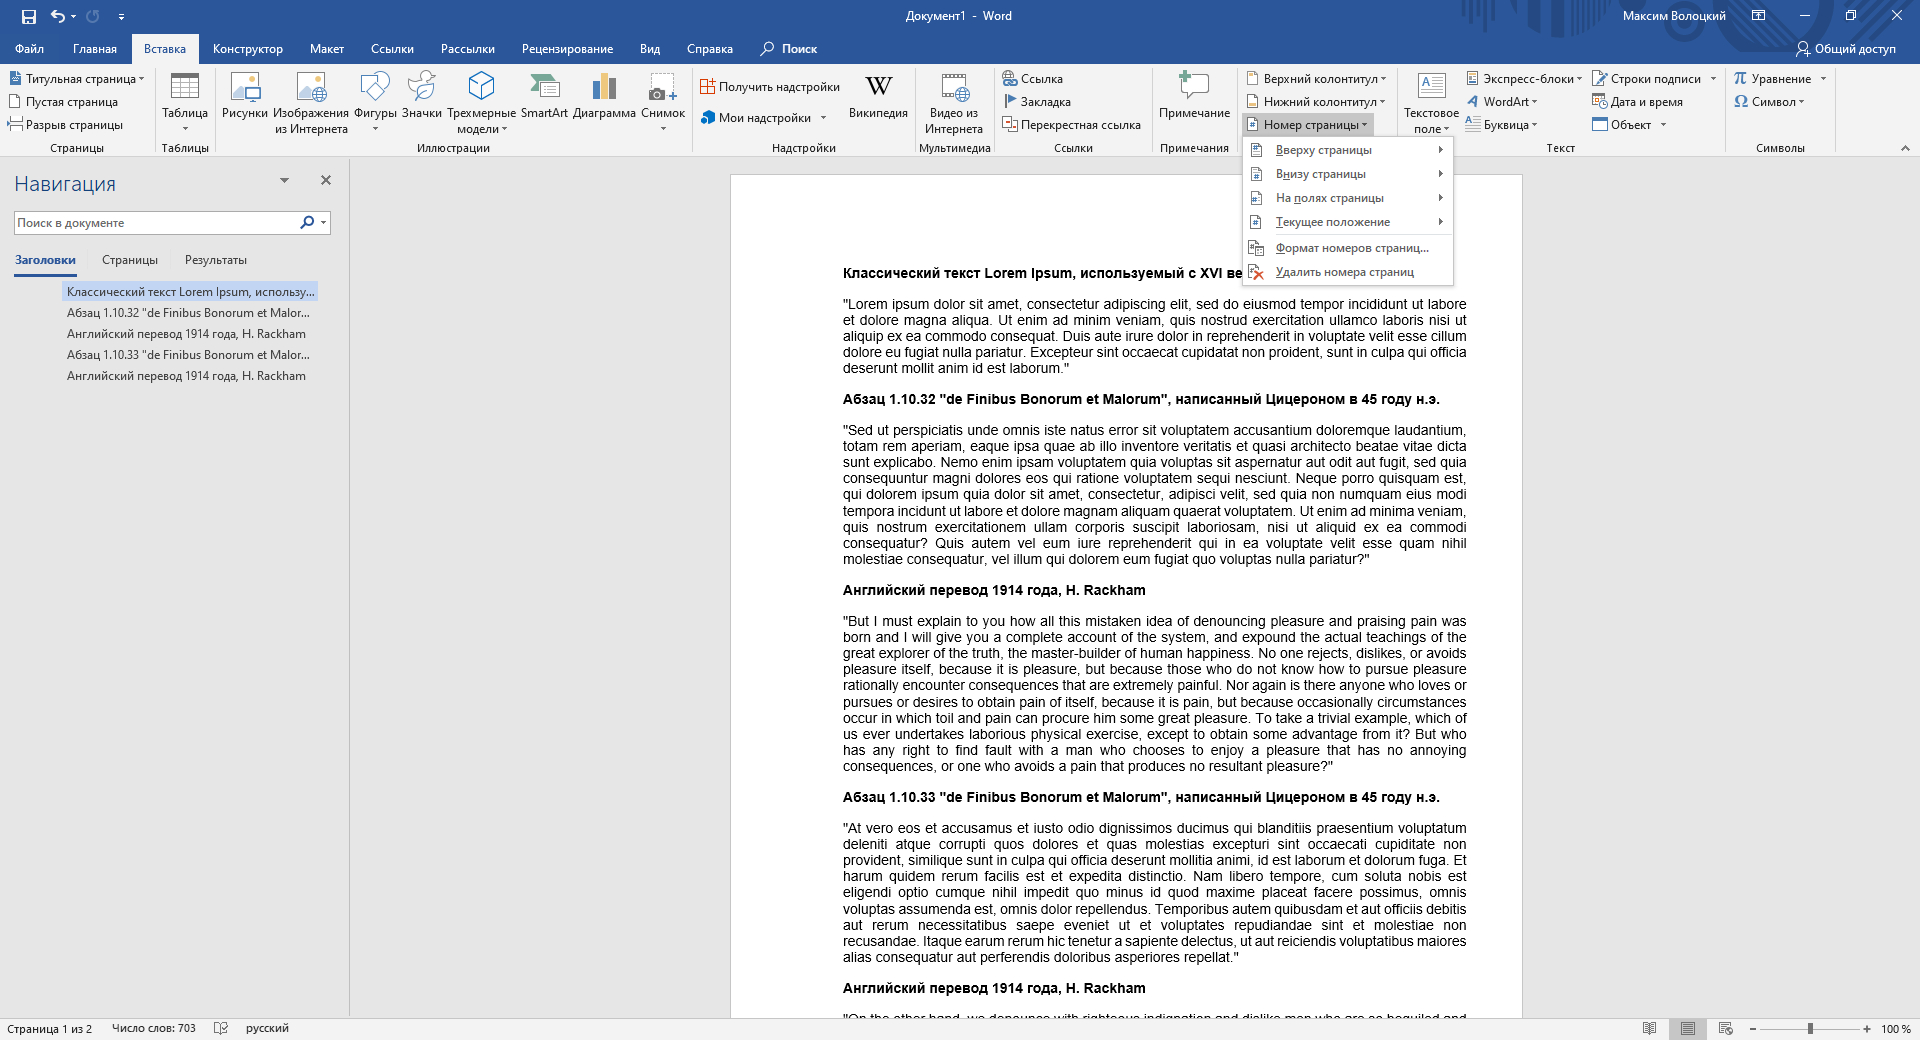Open the WordArt dropdown
The height and width of the screenshot is (1040, 1920).
1534,102
